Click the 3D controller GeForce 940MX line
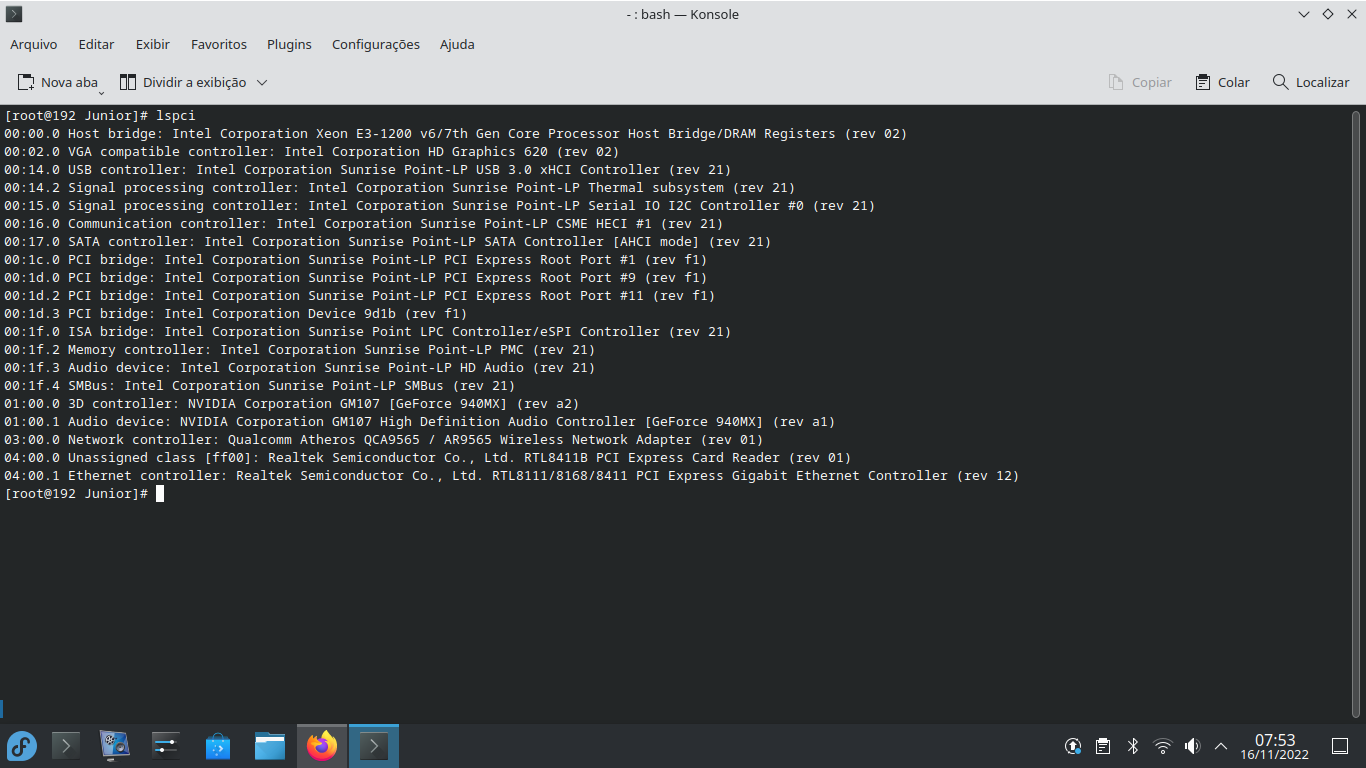Viewport: 1366px width, 768px height. click(292, 404)
